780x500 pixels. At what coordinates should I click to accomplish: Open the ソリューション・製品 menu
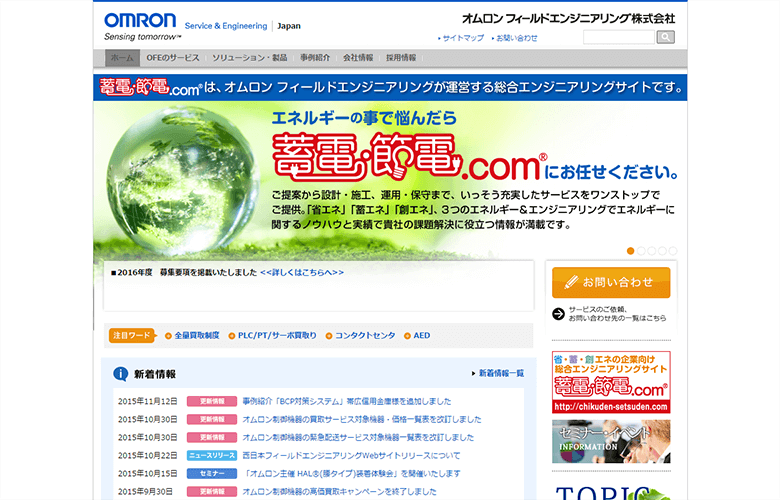click(x=250, y=58)
